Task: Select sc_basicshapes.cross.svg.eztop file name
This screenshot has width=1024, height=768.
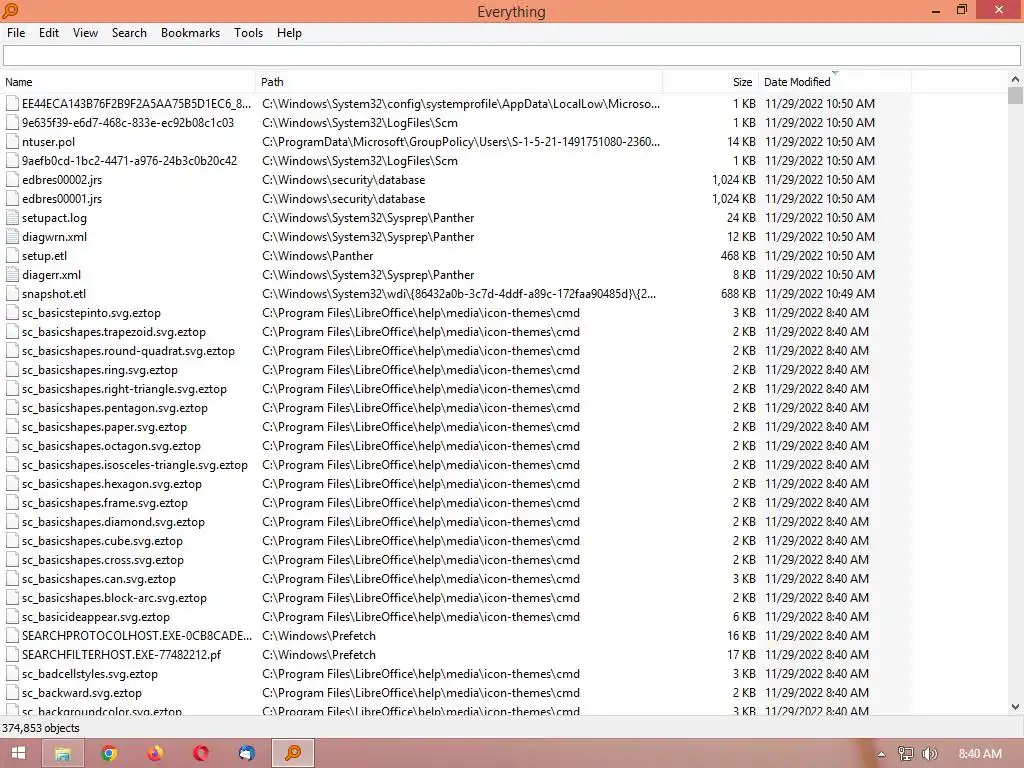Action: 103,560
